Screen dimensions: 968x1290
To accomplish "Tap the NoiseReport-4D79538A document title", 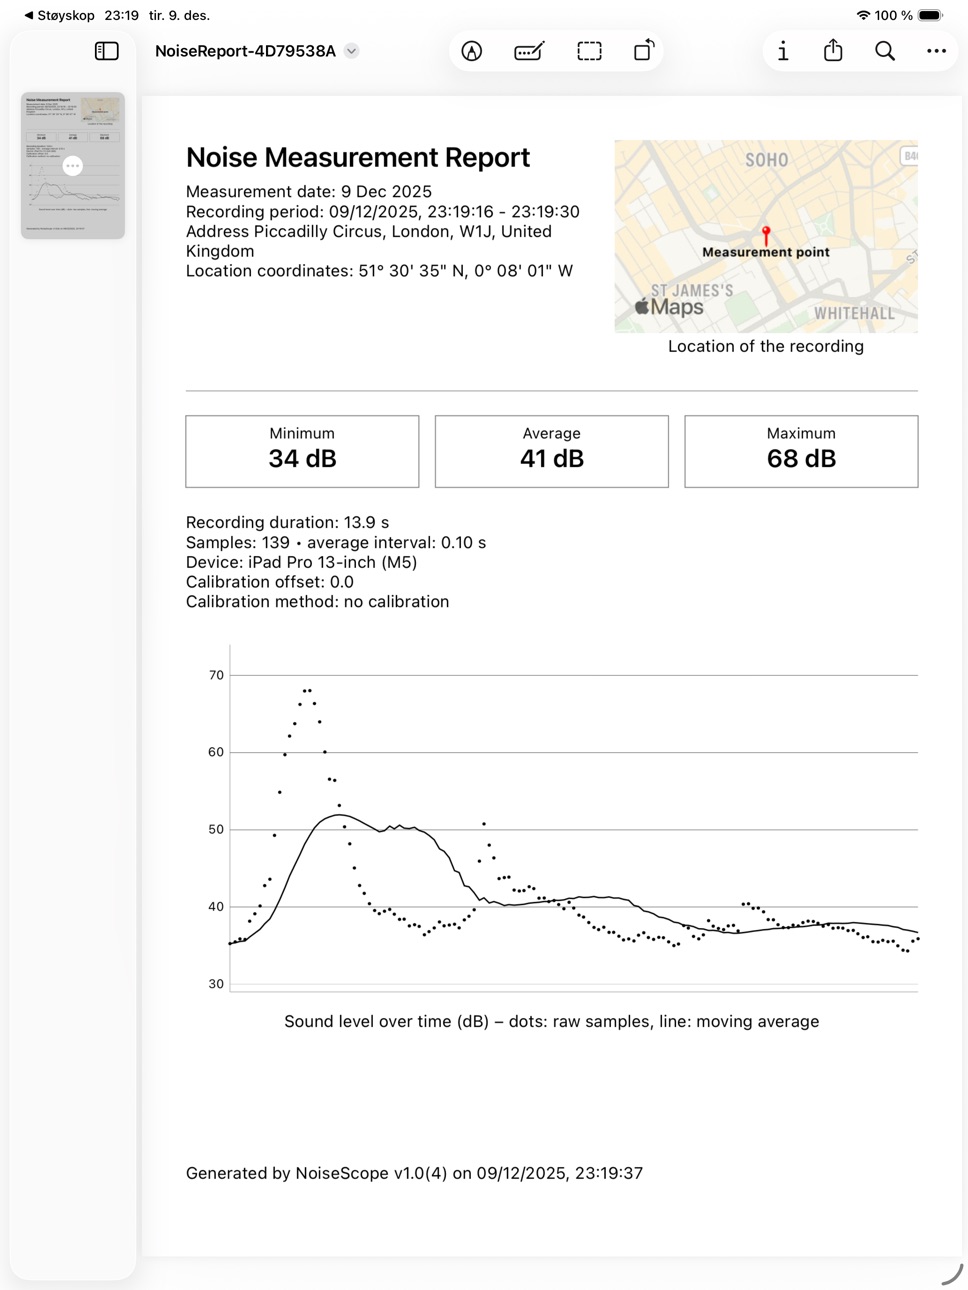I will coord(245,51).
